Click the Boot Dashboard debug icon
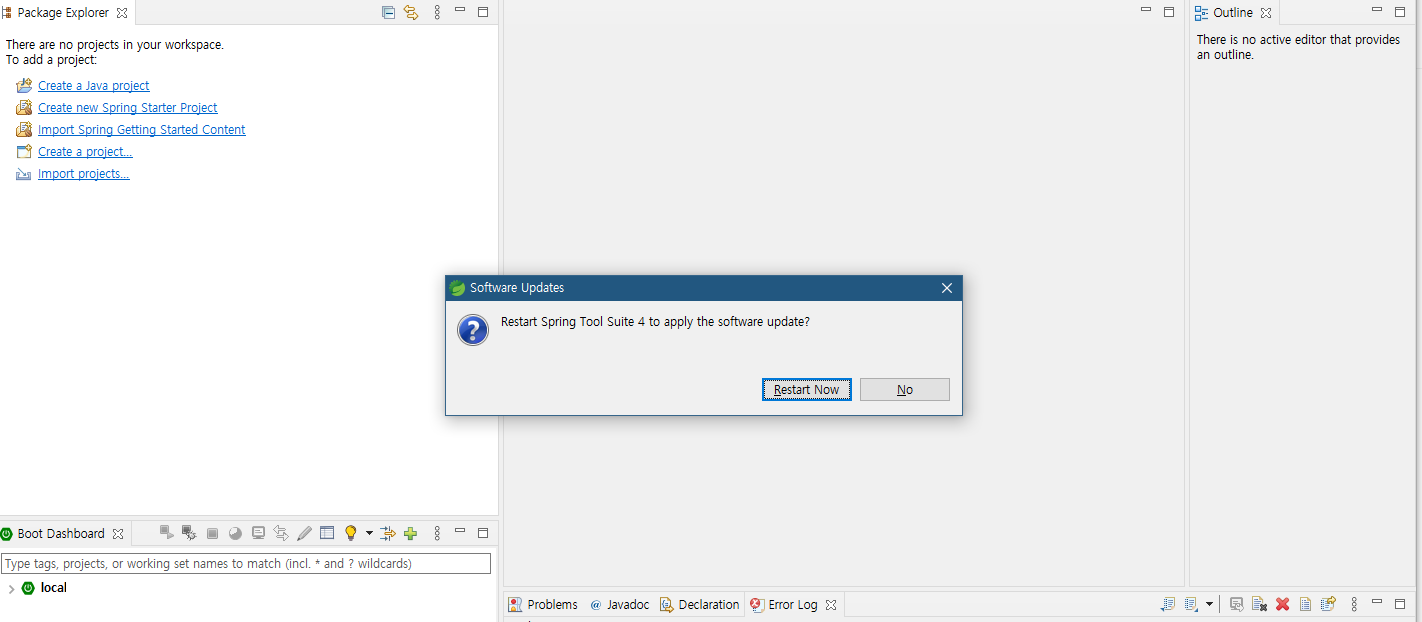This screenshot has width=1422, height=622. click(188, 534)
